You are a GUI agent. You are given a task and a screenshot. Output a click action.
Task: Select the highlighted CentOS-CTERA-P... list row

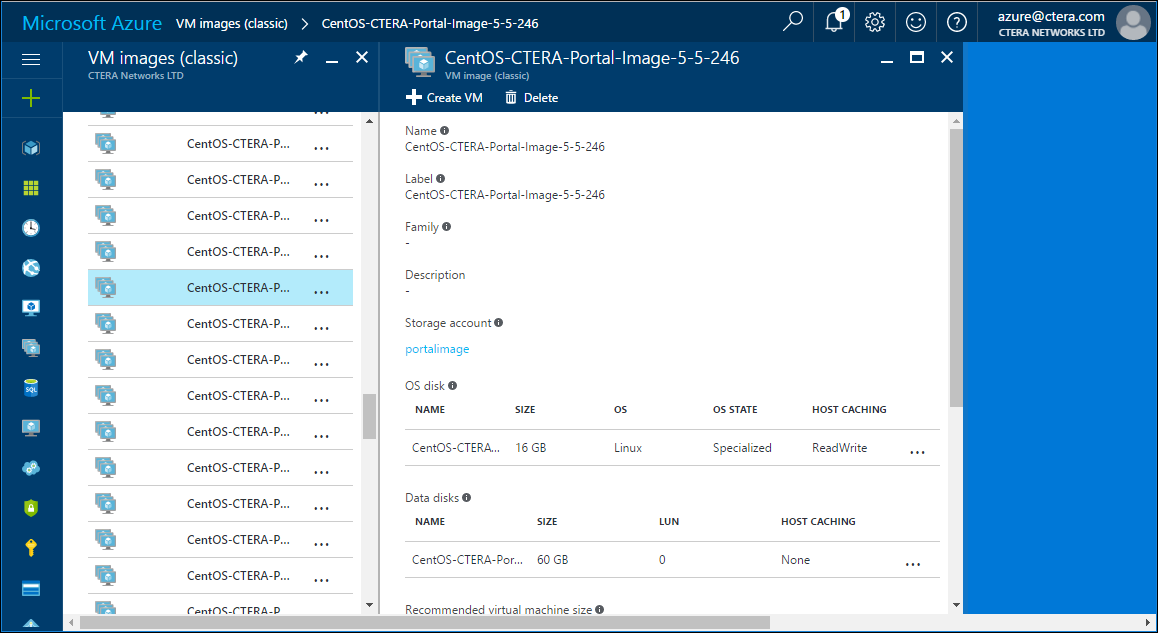tap(220, 287)
